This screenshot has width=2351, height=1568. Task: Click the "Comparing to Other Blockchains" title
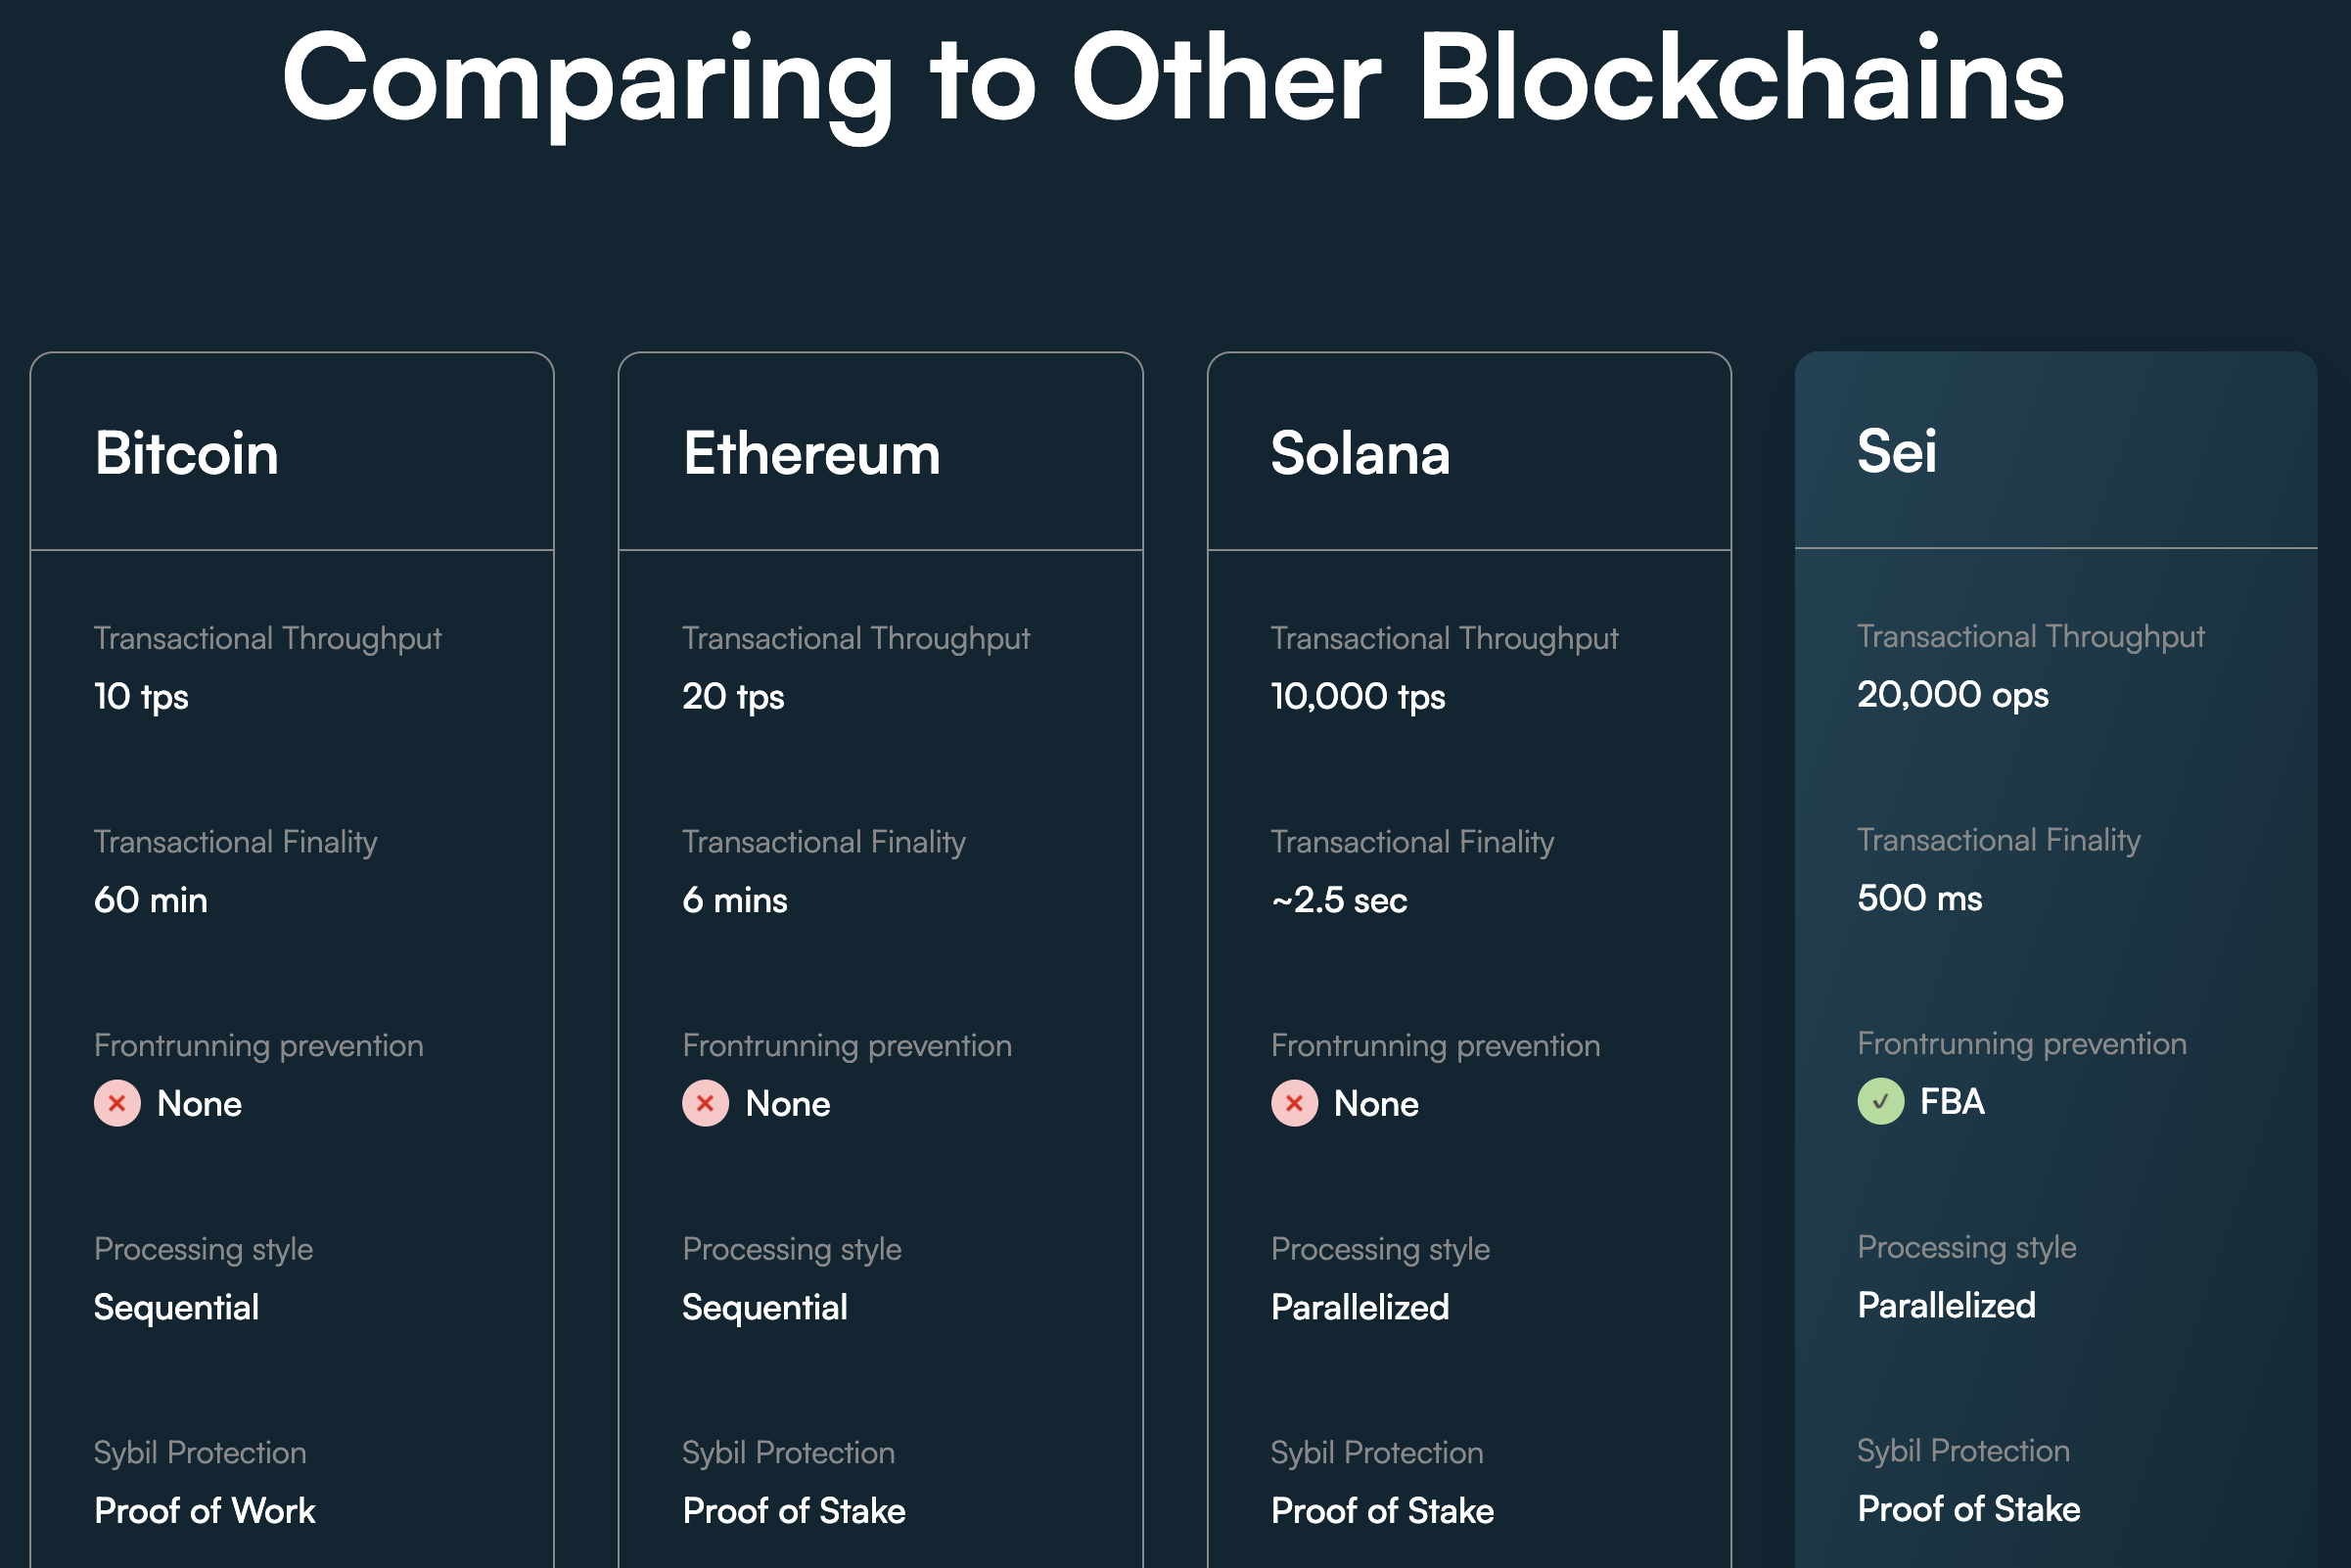1173,80
